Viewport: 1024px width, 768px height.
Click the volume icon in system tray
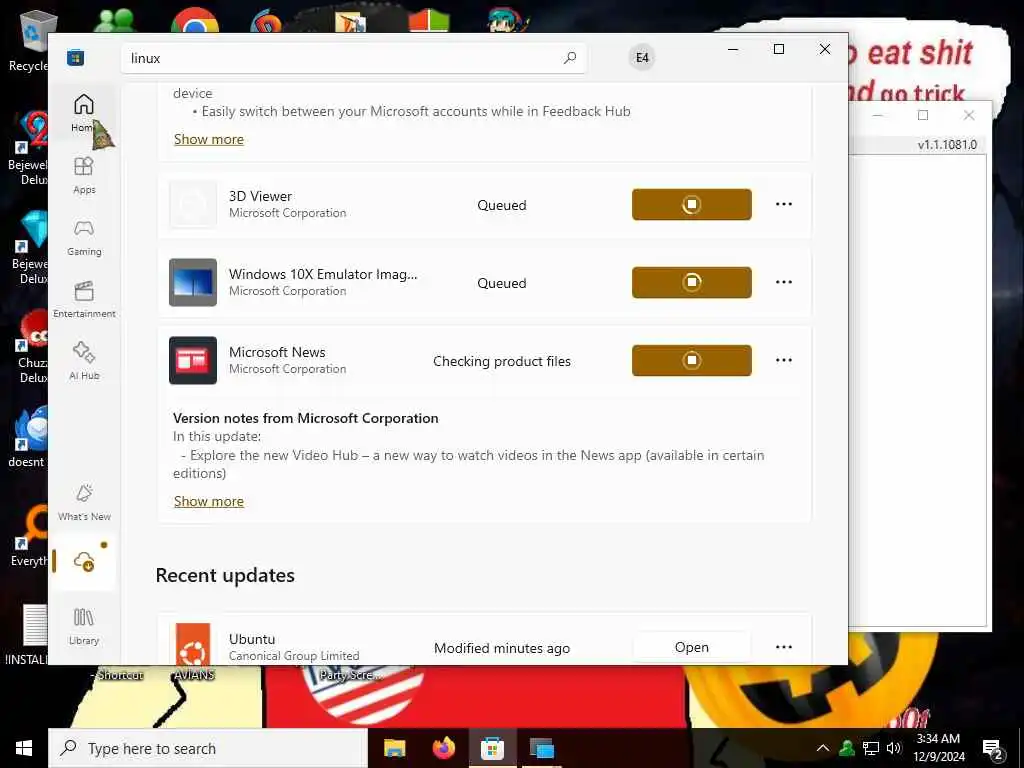pyautogui.click(x=894, y=748)
